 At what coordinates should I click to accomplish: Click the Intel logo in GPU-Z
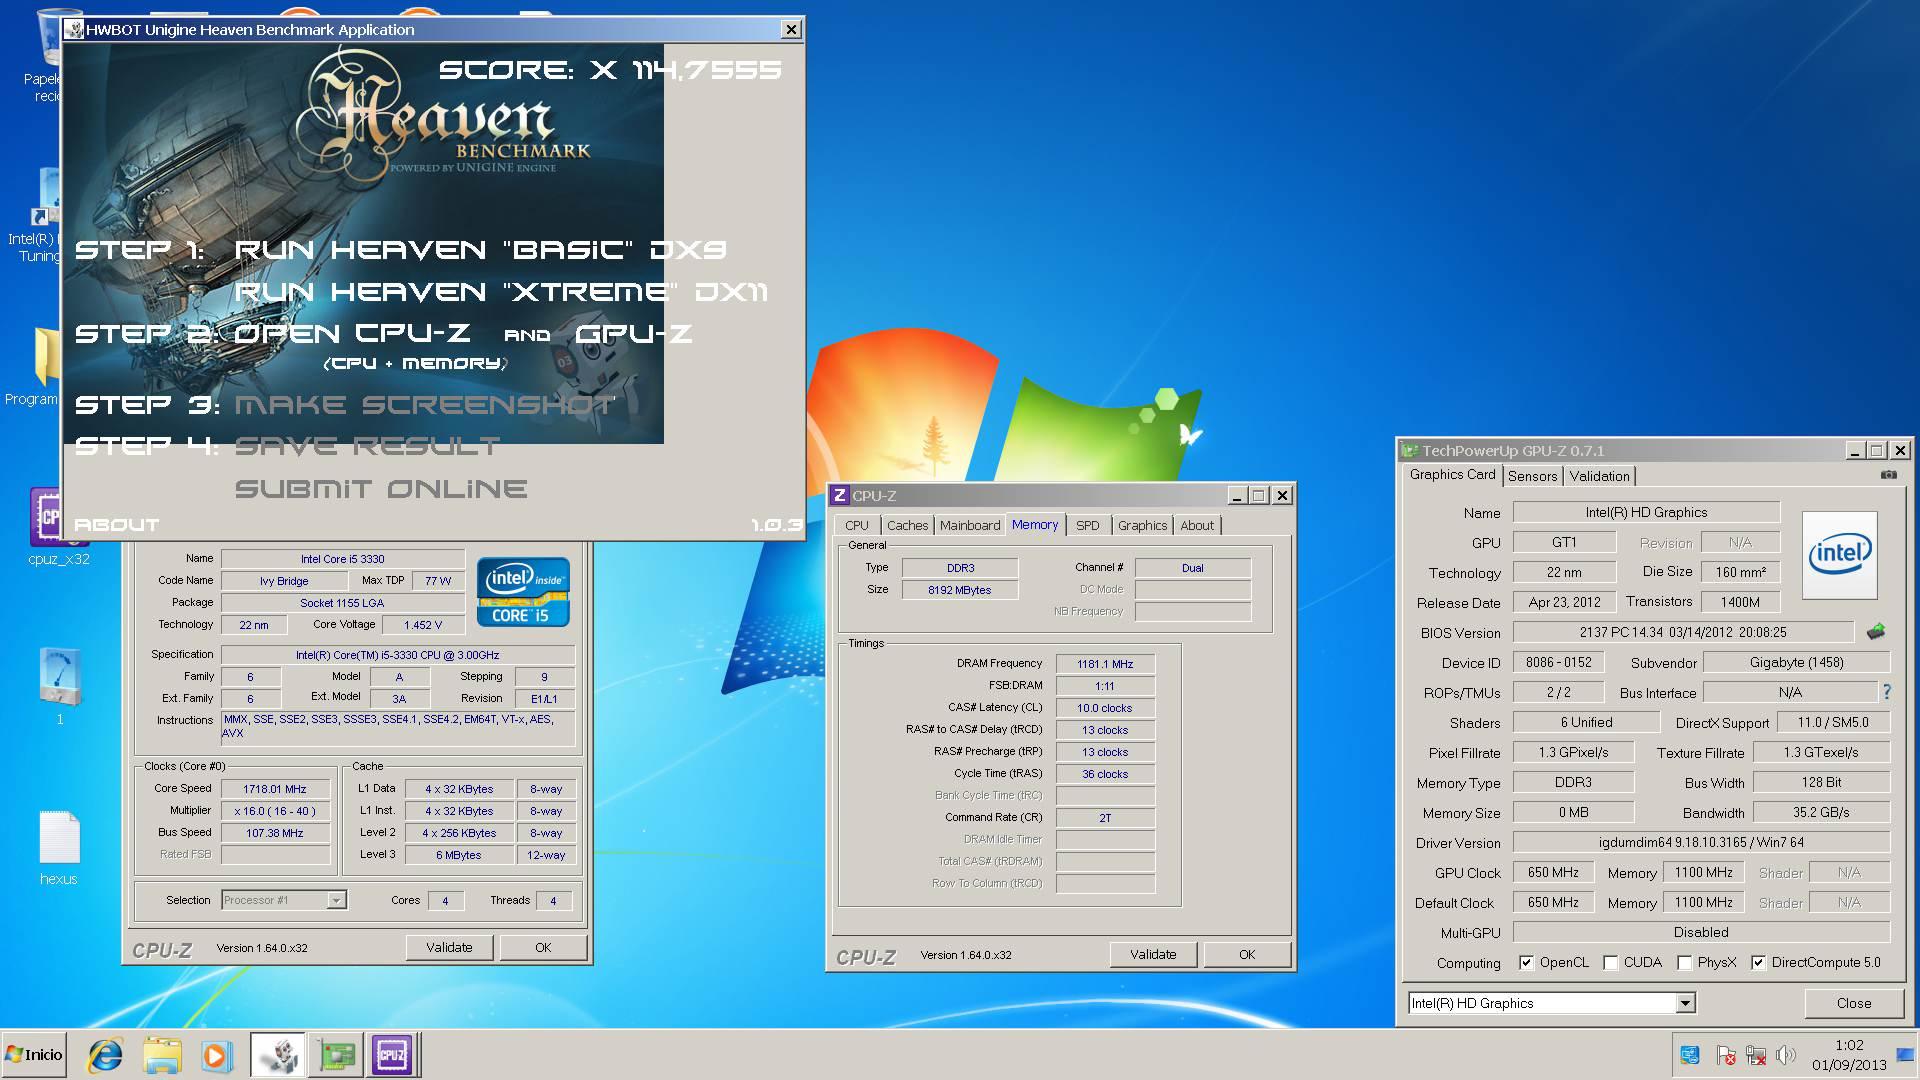tap(1840, 555)
